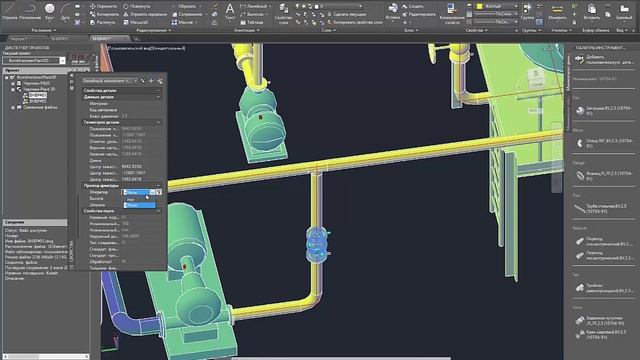Add a new drawing tab with plus

(x=137, y=39)
